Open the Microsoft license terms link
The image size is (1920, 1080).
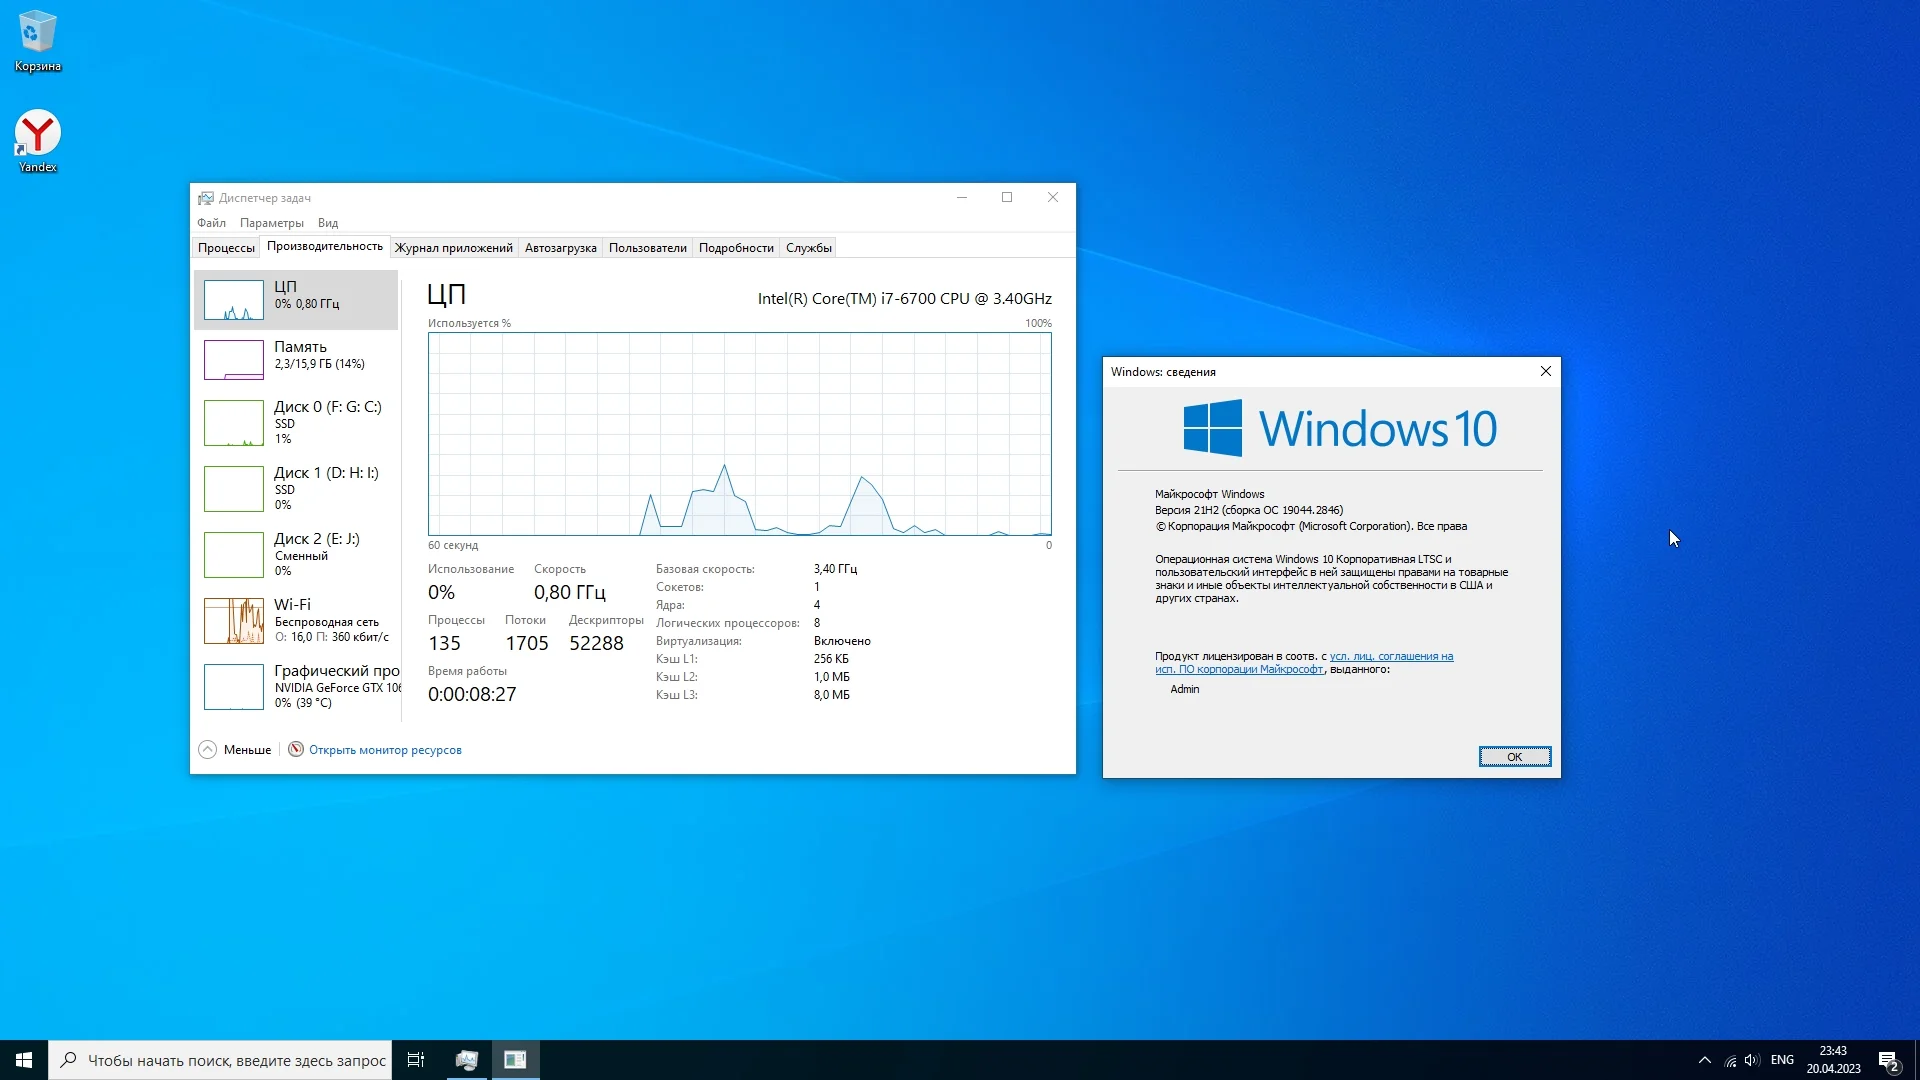point(1390,657)
